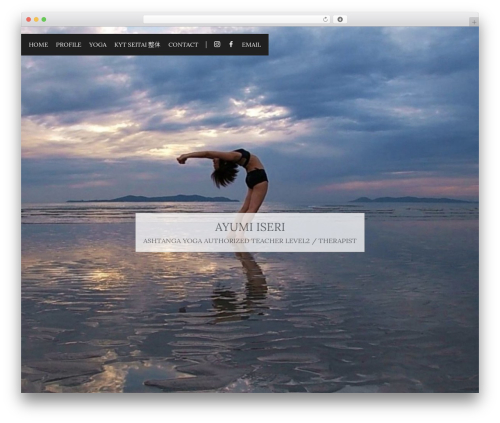The height and width of the screenshot is (423, 500).
Task: Select the YOGA menu item
Action: 98,45
